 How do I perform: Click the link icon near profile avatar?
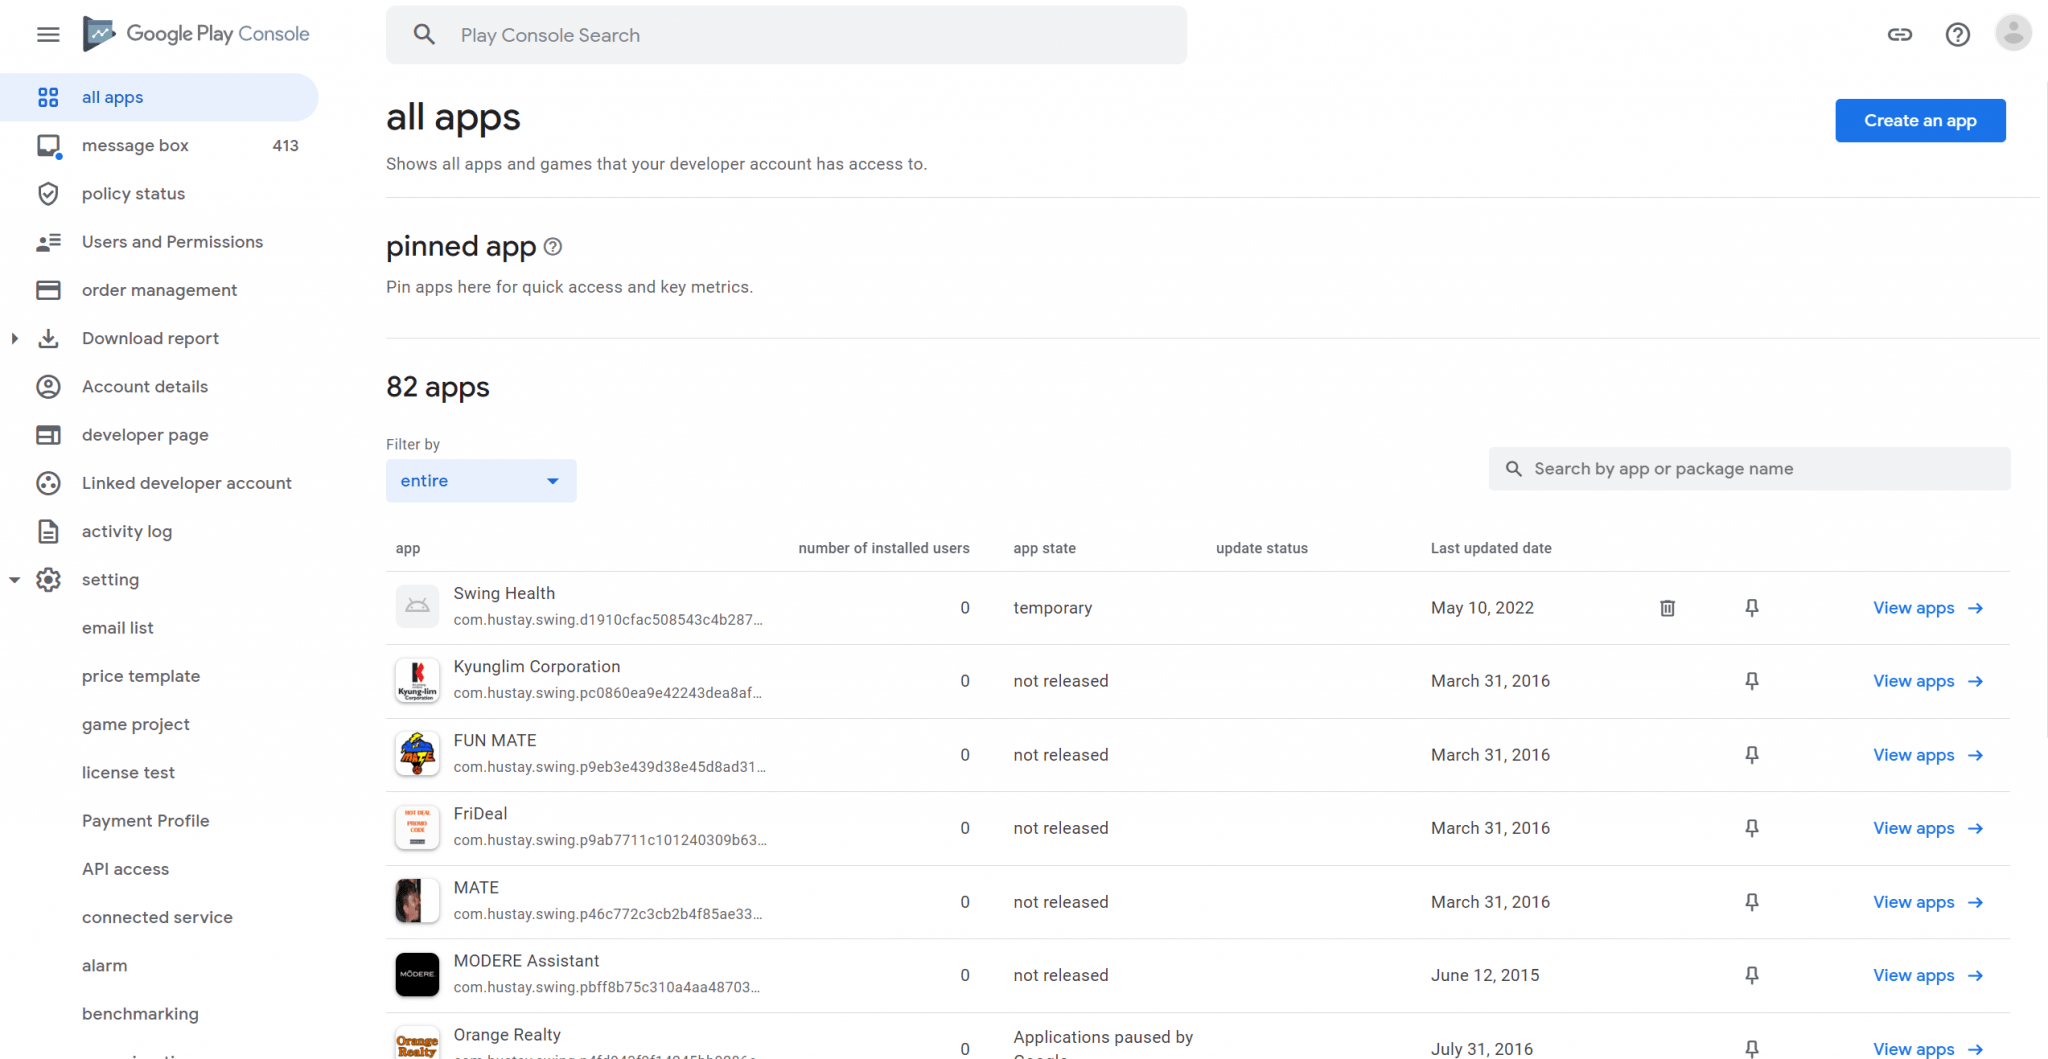[1899, 34]
